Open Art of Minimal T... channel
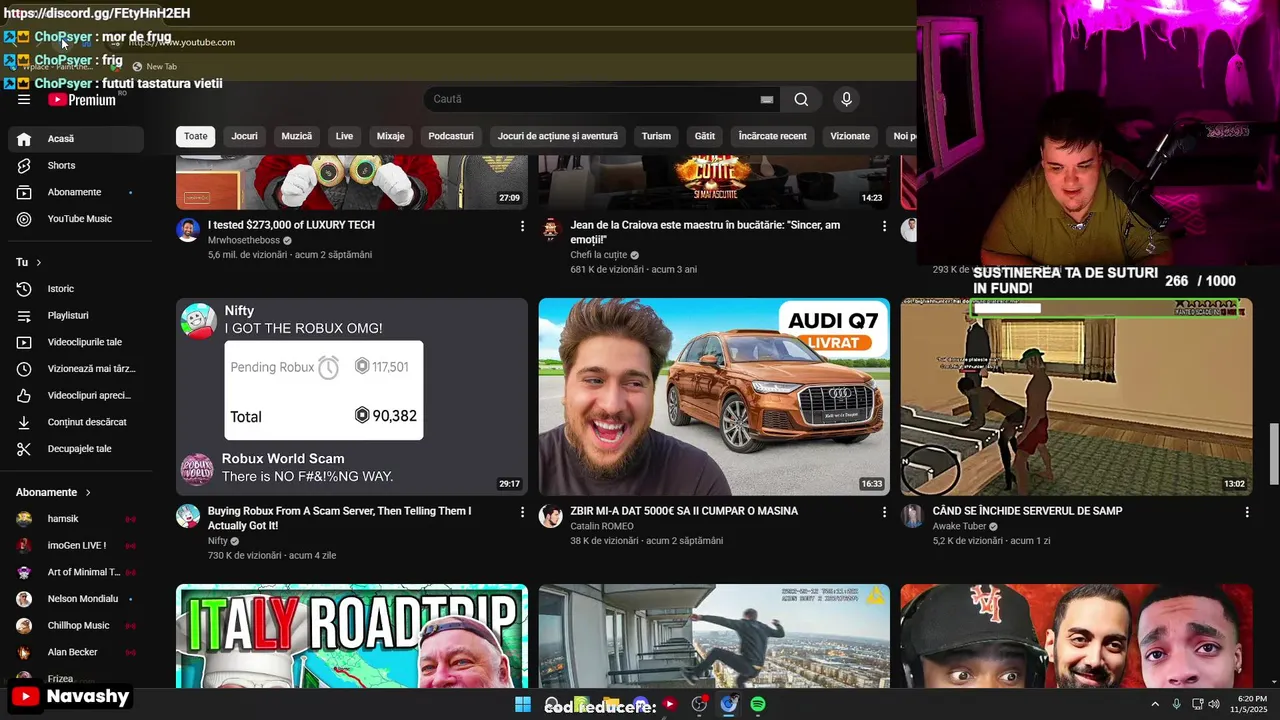The image size is (1280, 720). [x=76, y=572]
